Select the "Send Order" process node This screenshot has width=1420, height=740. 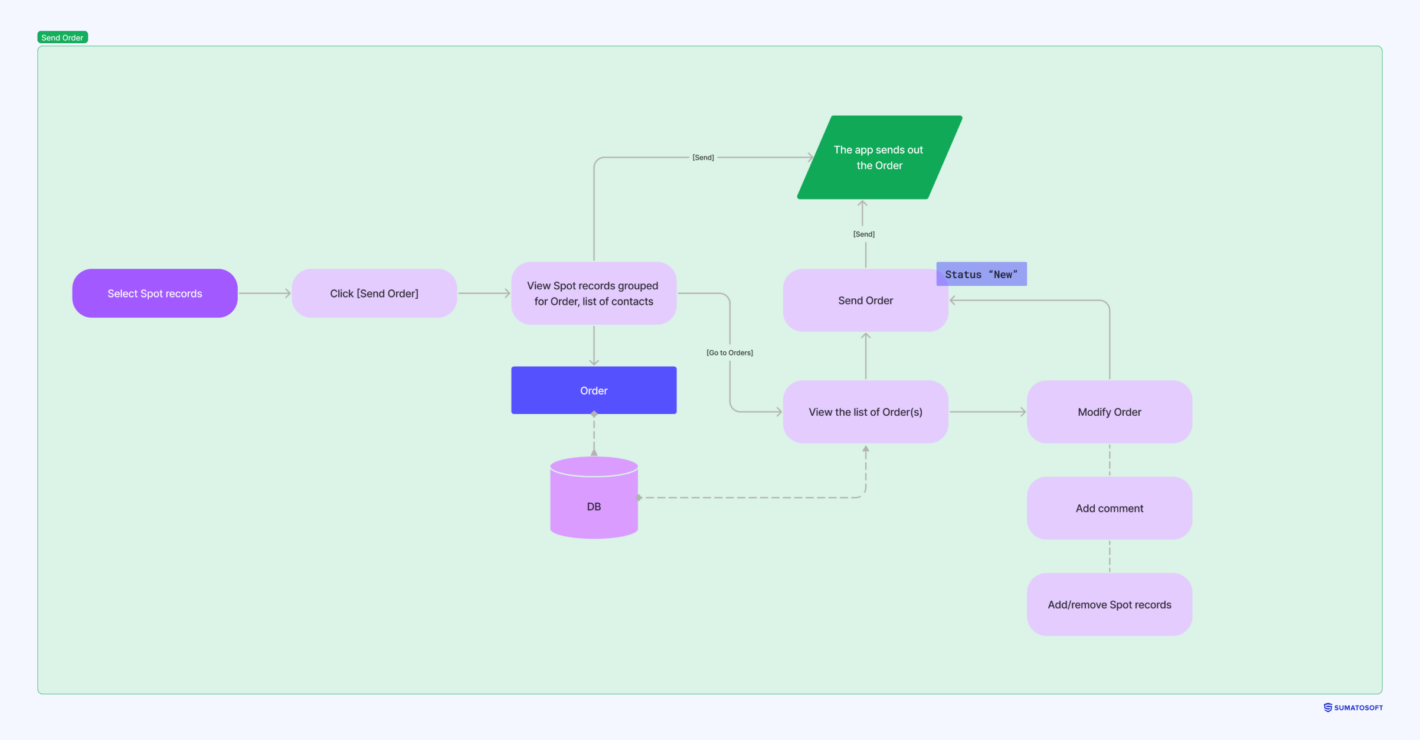click(865, 299)
